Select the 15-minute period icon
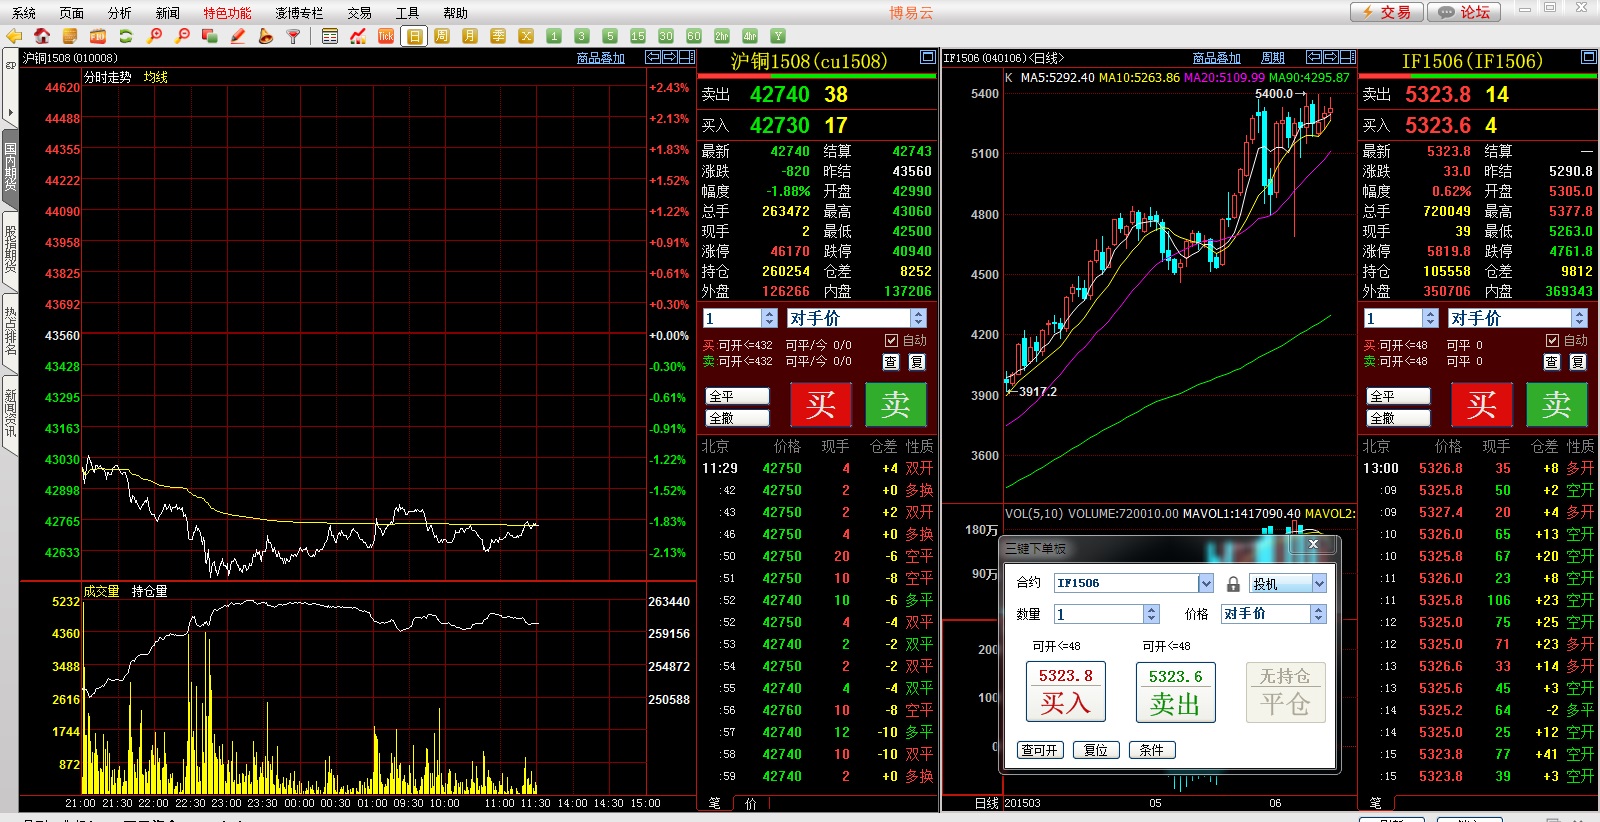Image resolution: width=1600 pixels, height=822 pixels. coord(638,36)
